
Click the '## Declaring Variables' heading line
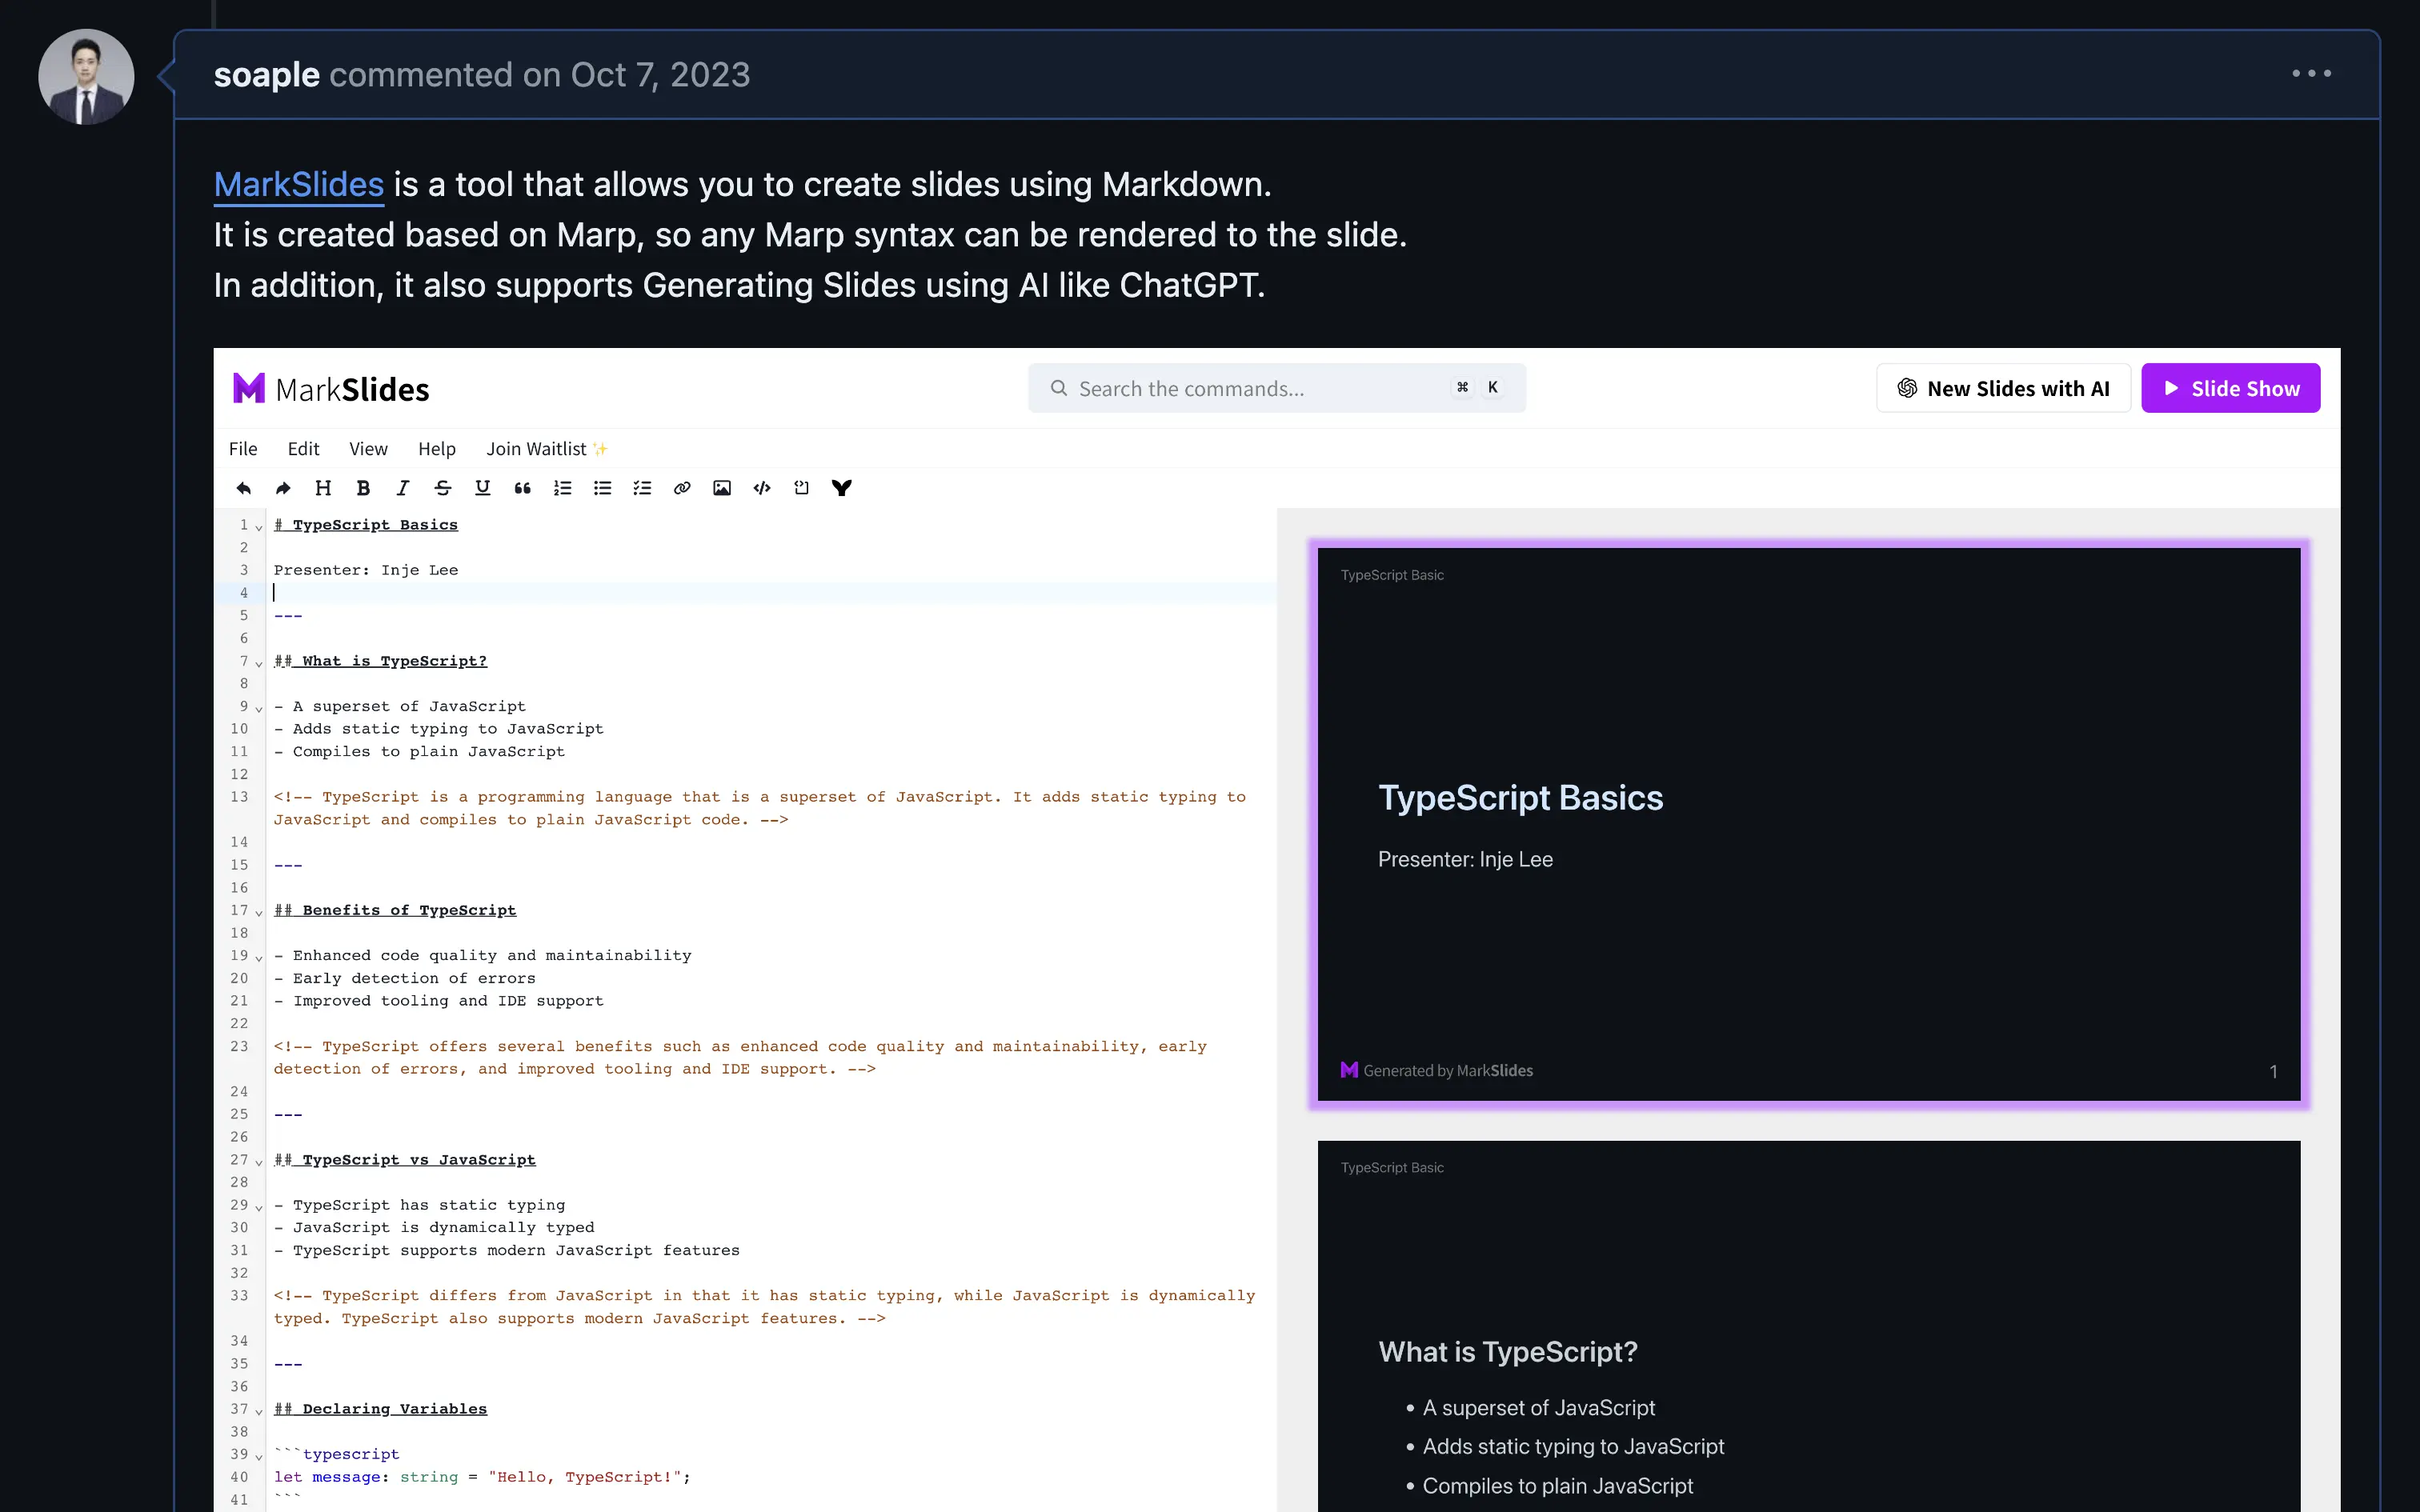(381, 1409)
